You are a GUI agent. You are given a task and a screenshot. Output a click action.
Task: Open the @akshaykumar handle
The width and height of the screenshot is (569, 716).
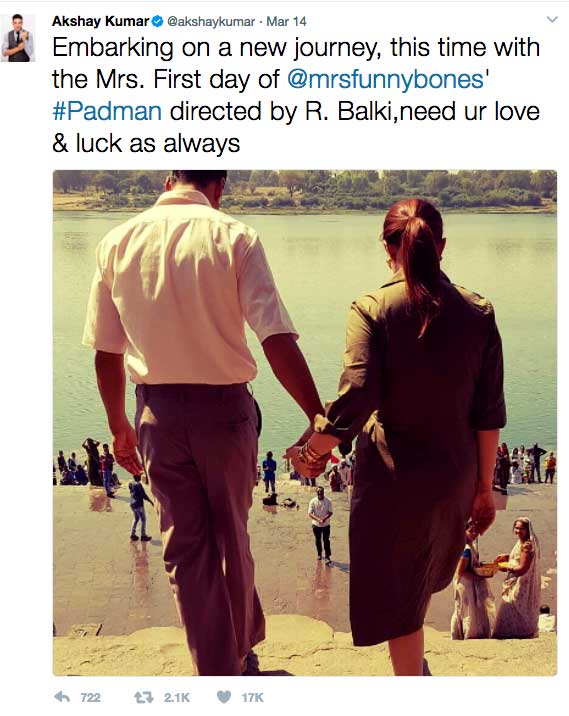[211, 21]
